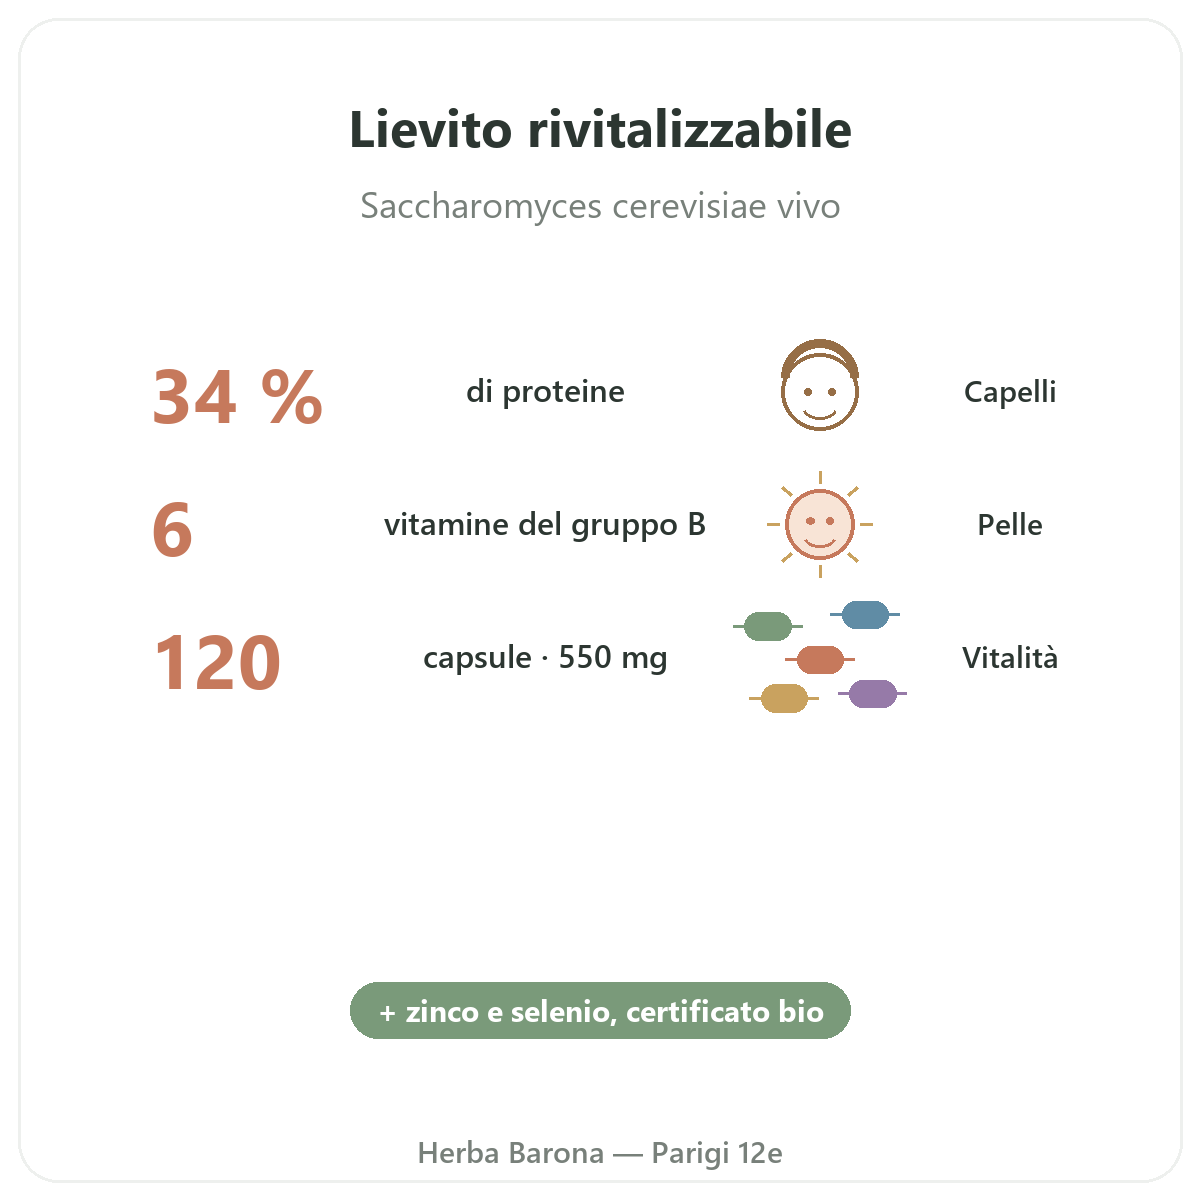Image resolution: width=1200 pixels, height=1200 pixels.
Task: Click the Capelli label
Action: tap(1010, 391)
